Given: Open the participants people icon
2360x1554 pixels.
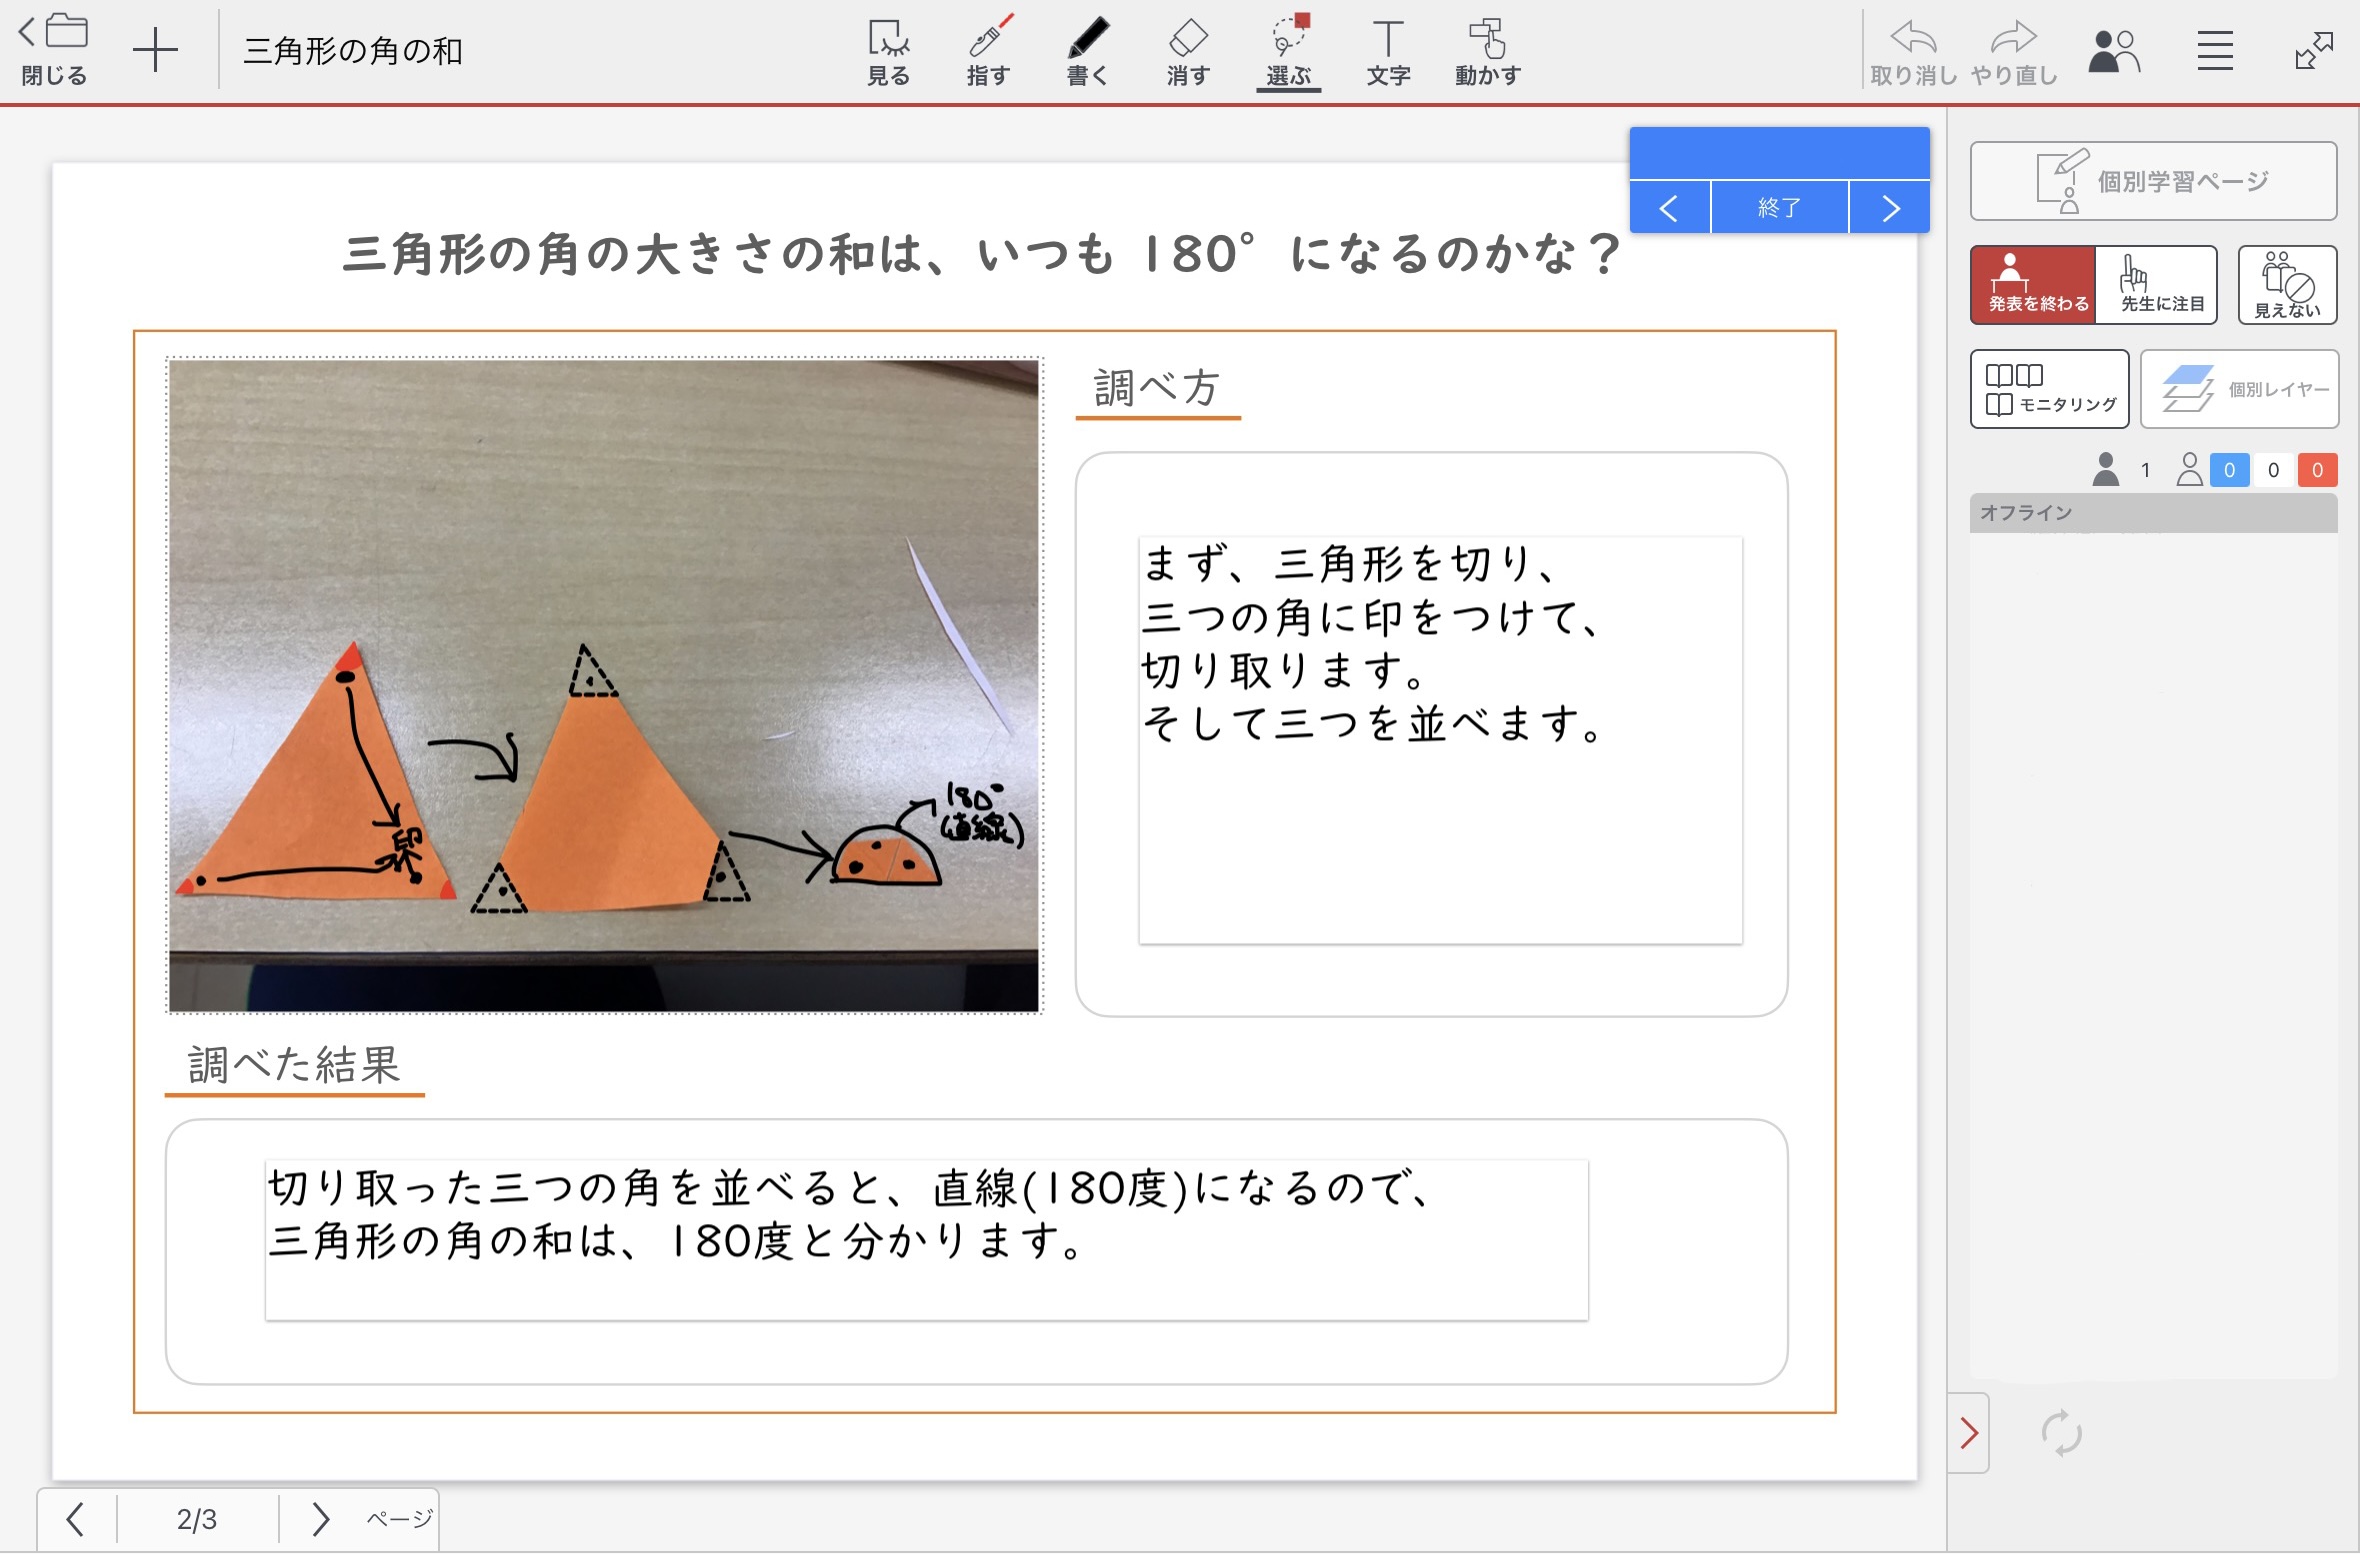Looking at the screenshot, I should (x=2113, y=50).
